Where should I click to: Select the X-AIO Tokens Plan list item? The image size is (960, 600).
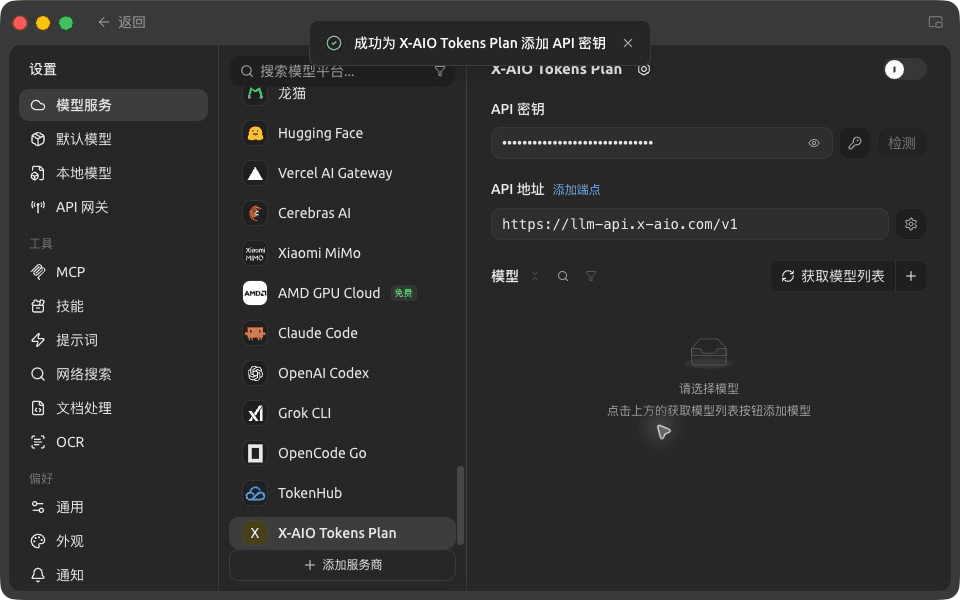tap(342, 533)
